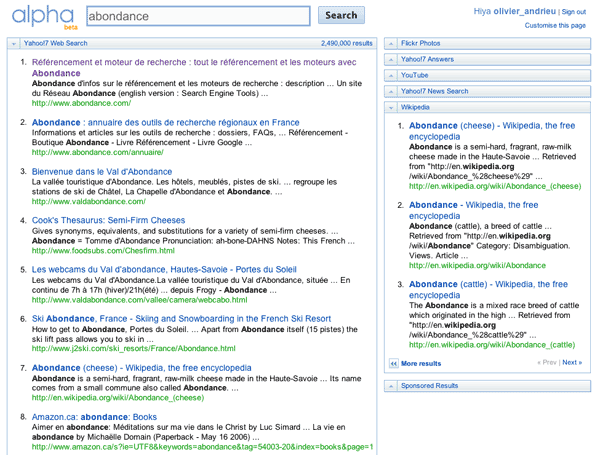Open the olivier_andrieu profile link
Viewport: 600px width, 455px height.
point(524,11)
